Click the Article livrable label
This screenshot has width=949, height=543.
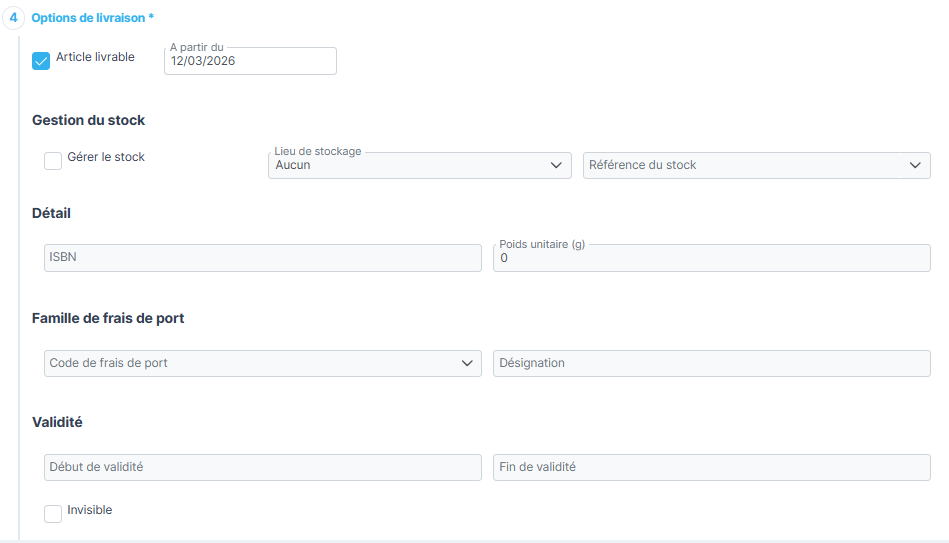pos(95,57)
